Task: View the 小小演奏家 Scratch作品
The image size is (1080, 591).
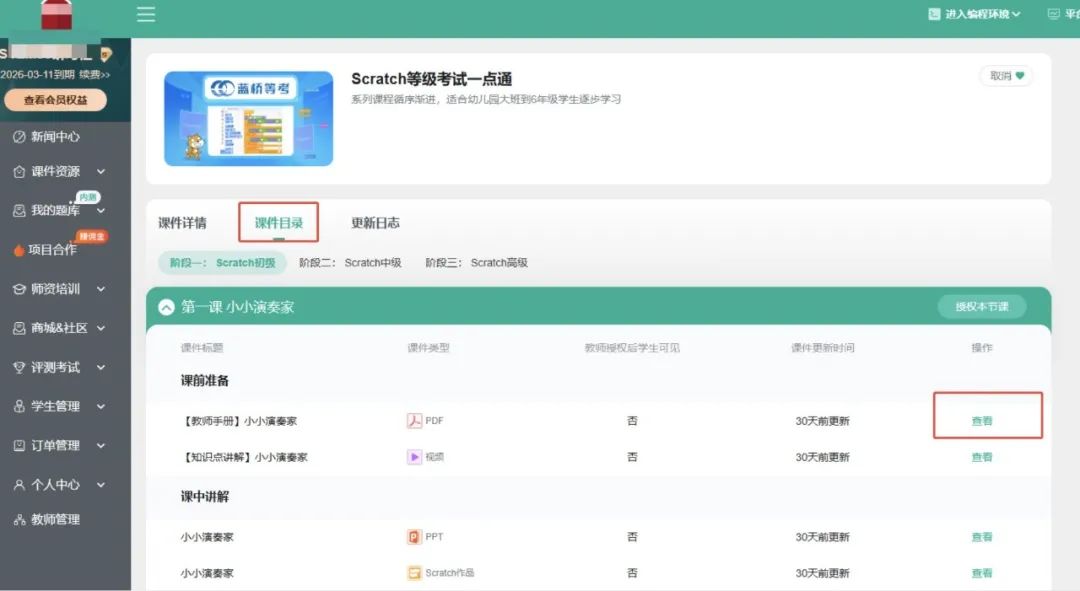Action: (x=982, y=573)
